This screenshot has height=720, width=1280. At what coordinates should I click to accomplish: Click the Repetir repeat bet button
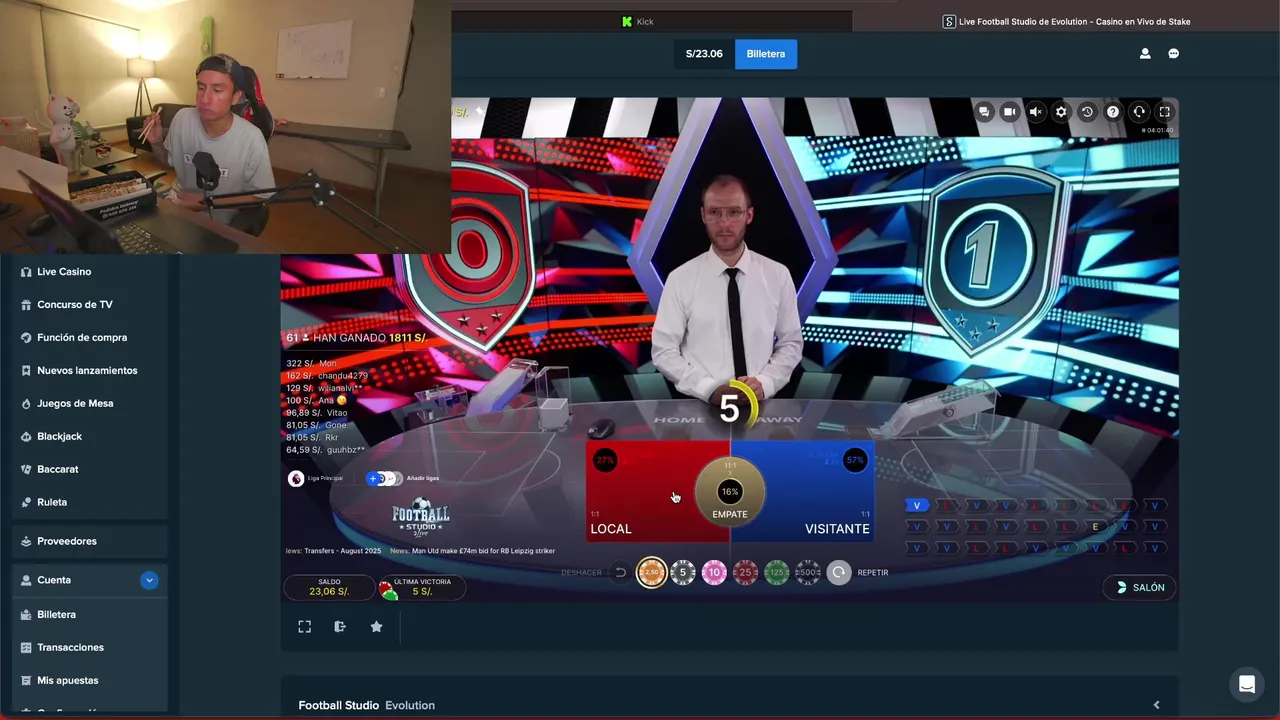(839, 572)
